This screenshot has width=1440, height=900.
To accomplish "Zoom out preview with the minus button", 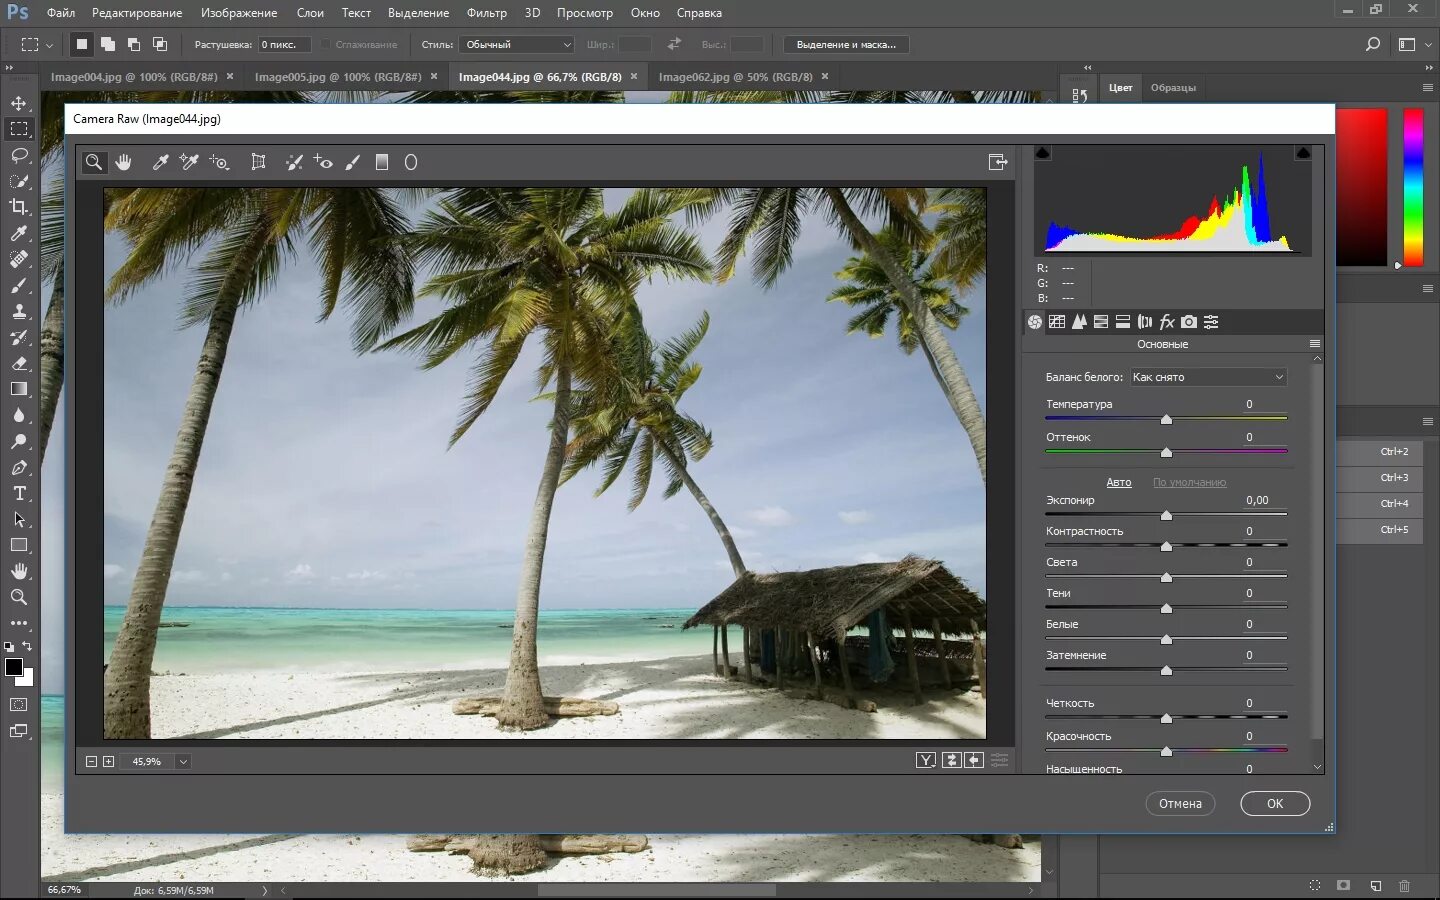I will pos(91,762).
